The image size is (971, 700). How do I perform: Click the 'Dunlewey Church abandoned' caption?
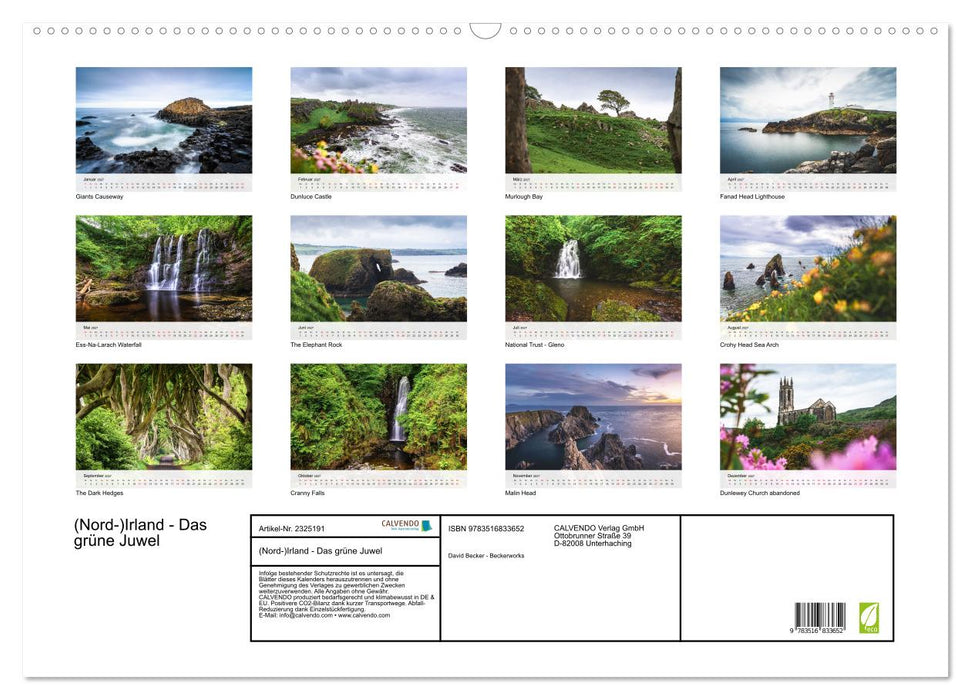pos(759,493)
